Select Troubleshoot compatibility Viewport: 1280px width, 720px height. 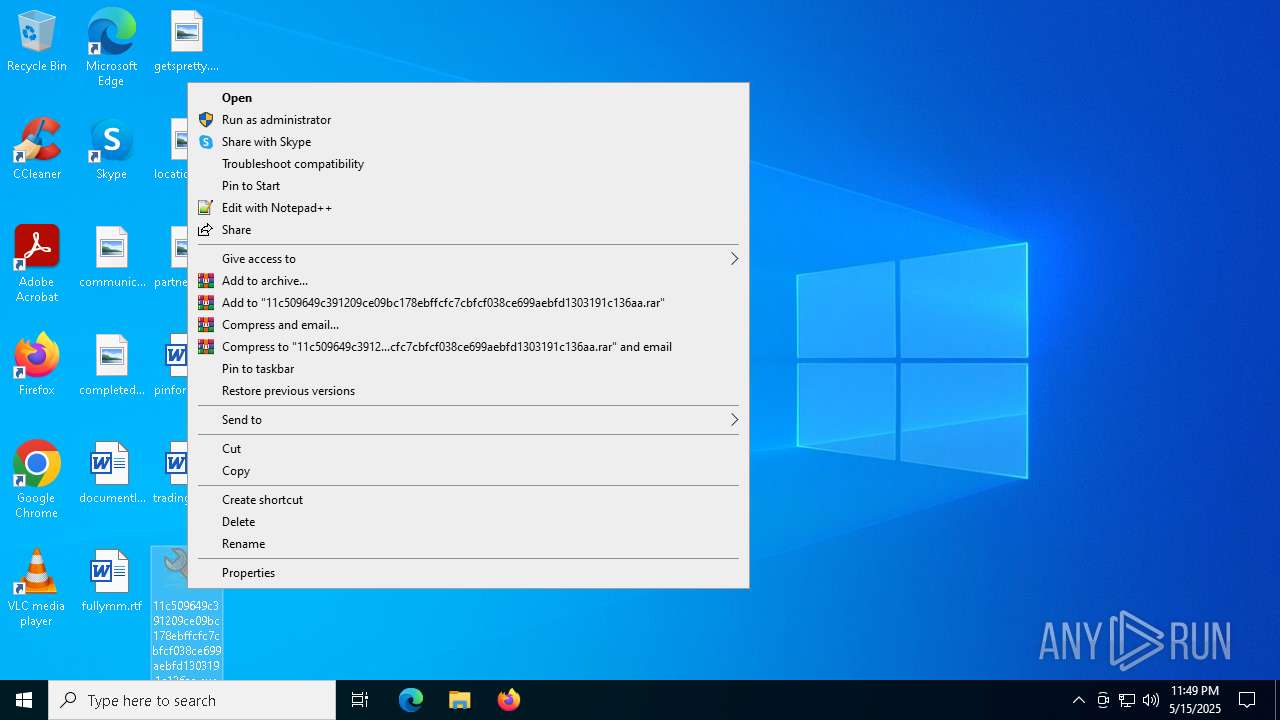click(468, 164)
